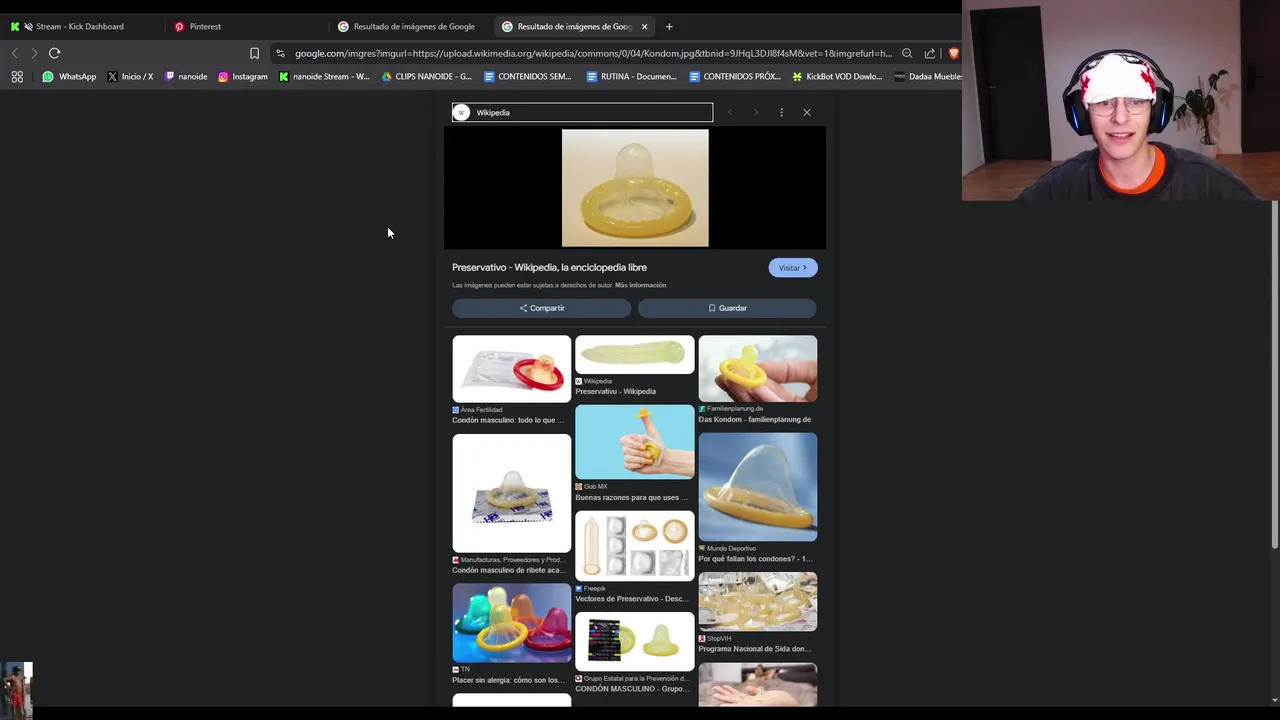
Task: Click the share page icon in address bar
Action: click(x=930, y=54)
